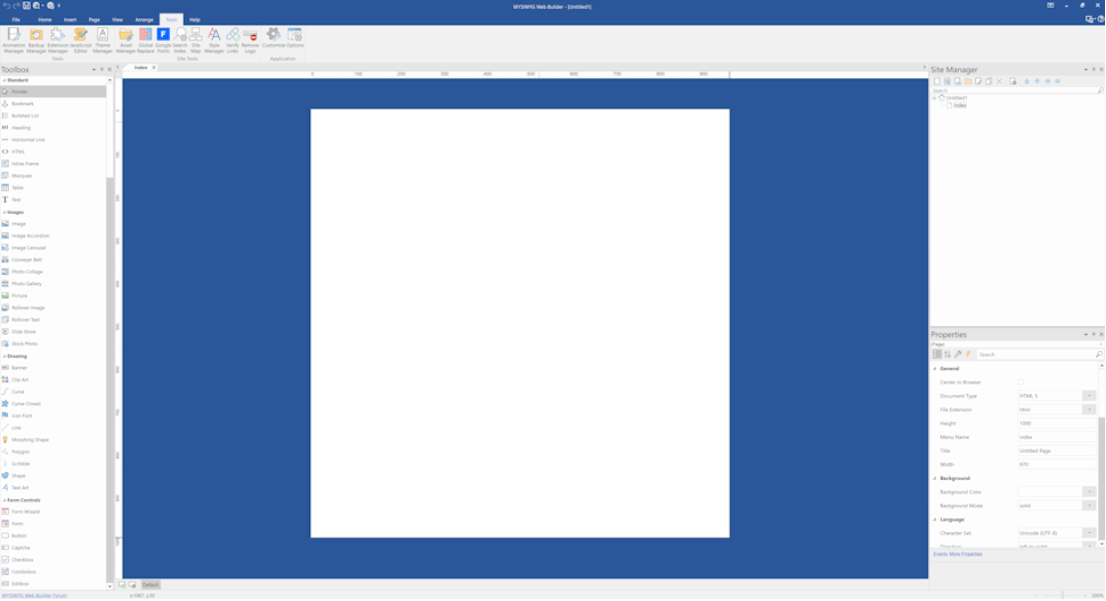This screenshot has height=601, width=1106.
Task: Select the Default breakpoint button
Action: click(x=151, y=585)
